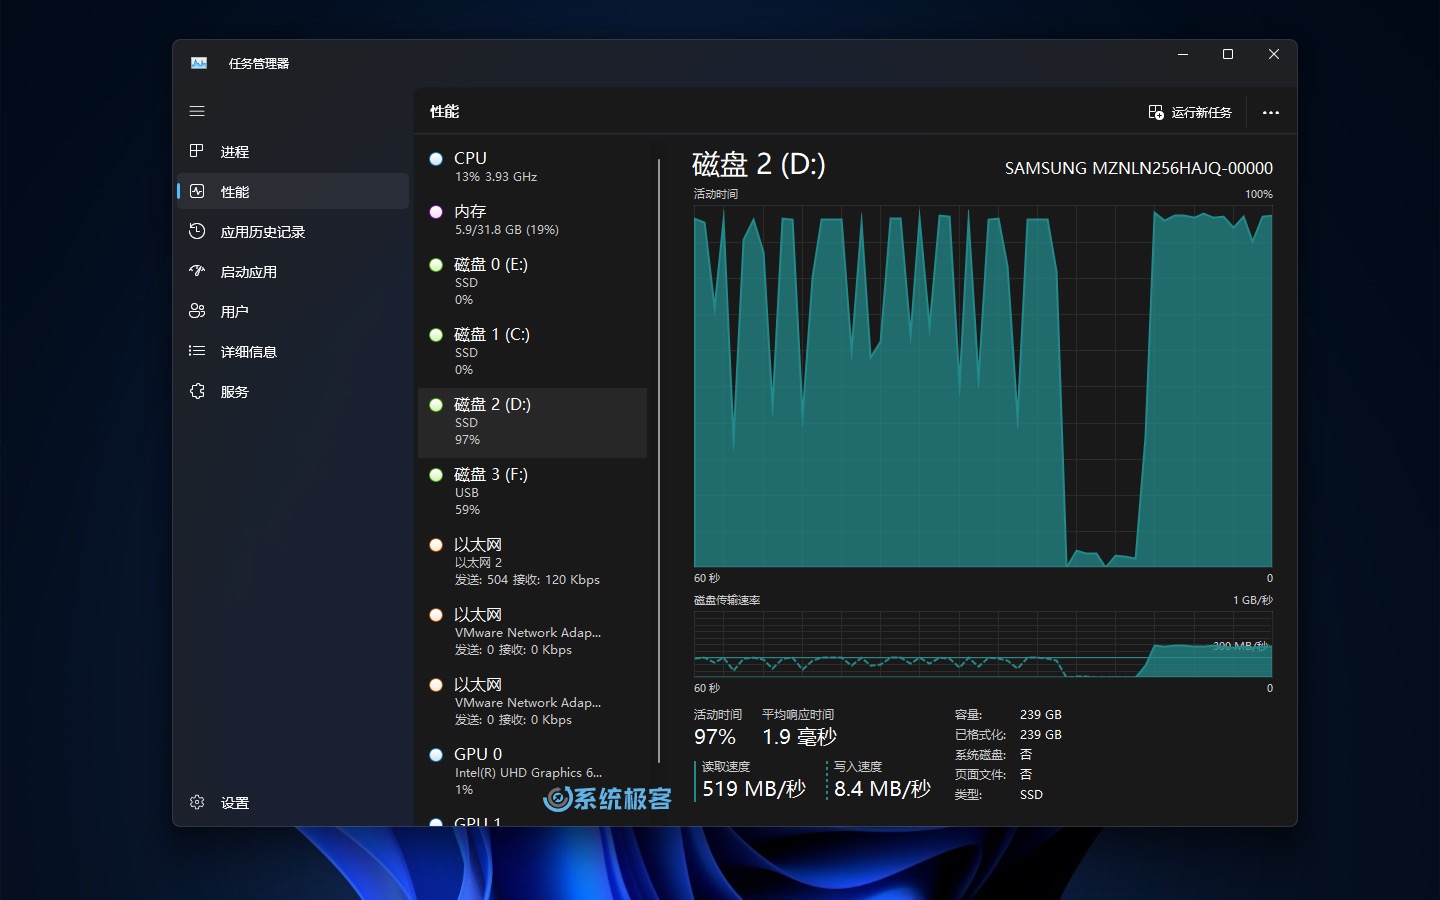Image resolution: width=1440 pixels, height=900 pixels.
Task: Open the 详细信息 page
Action: tap(293, 351)
